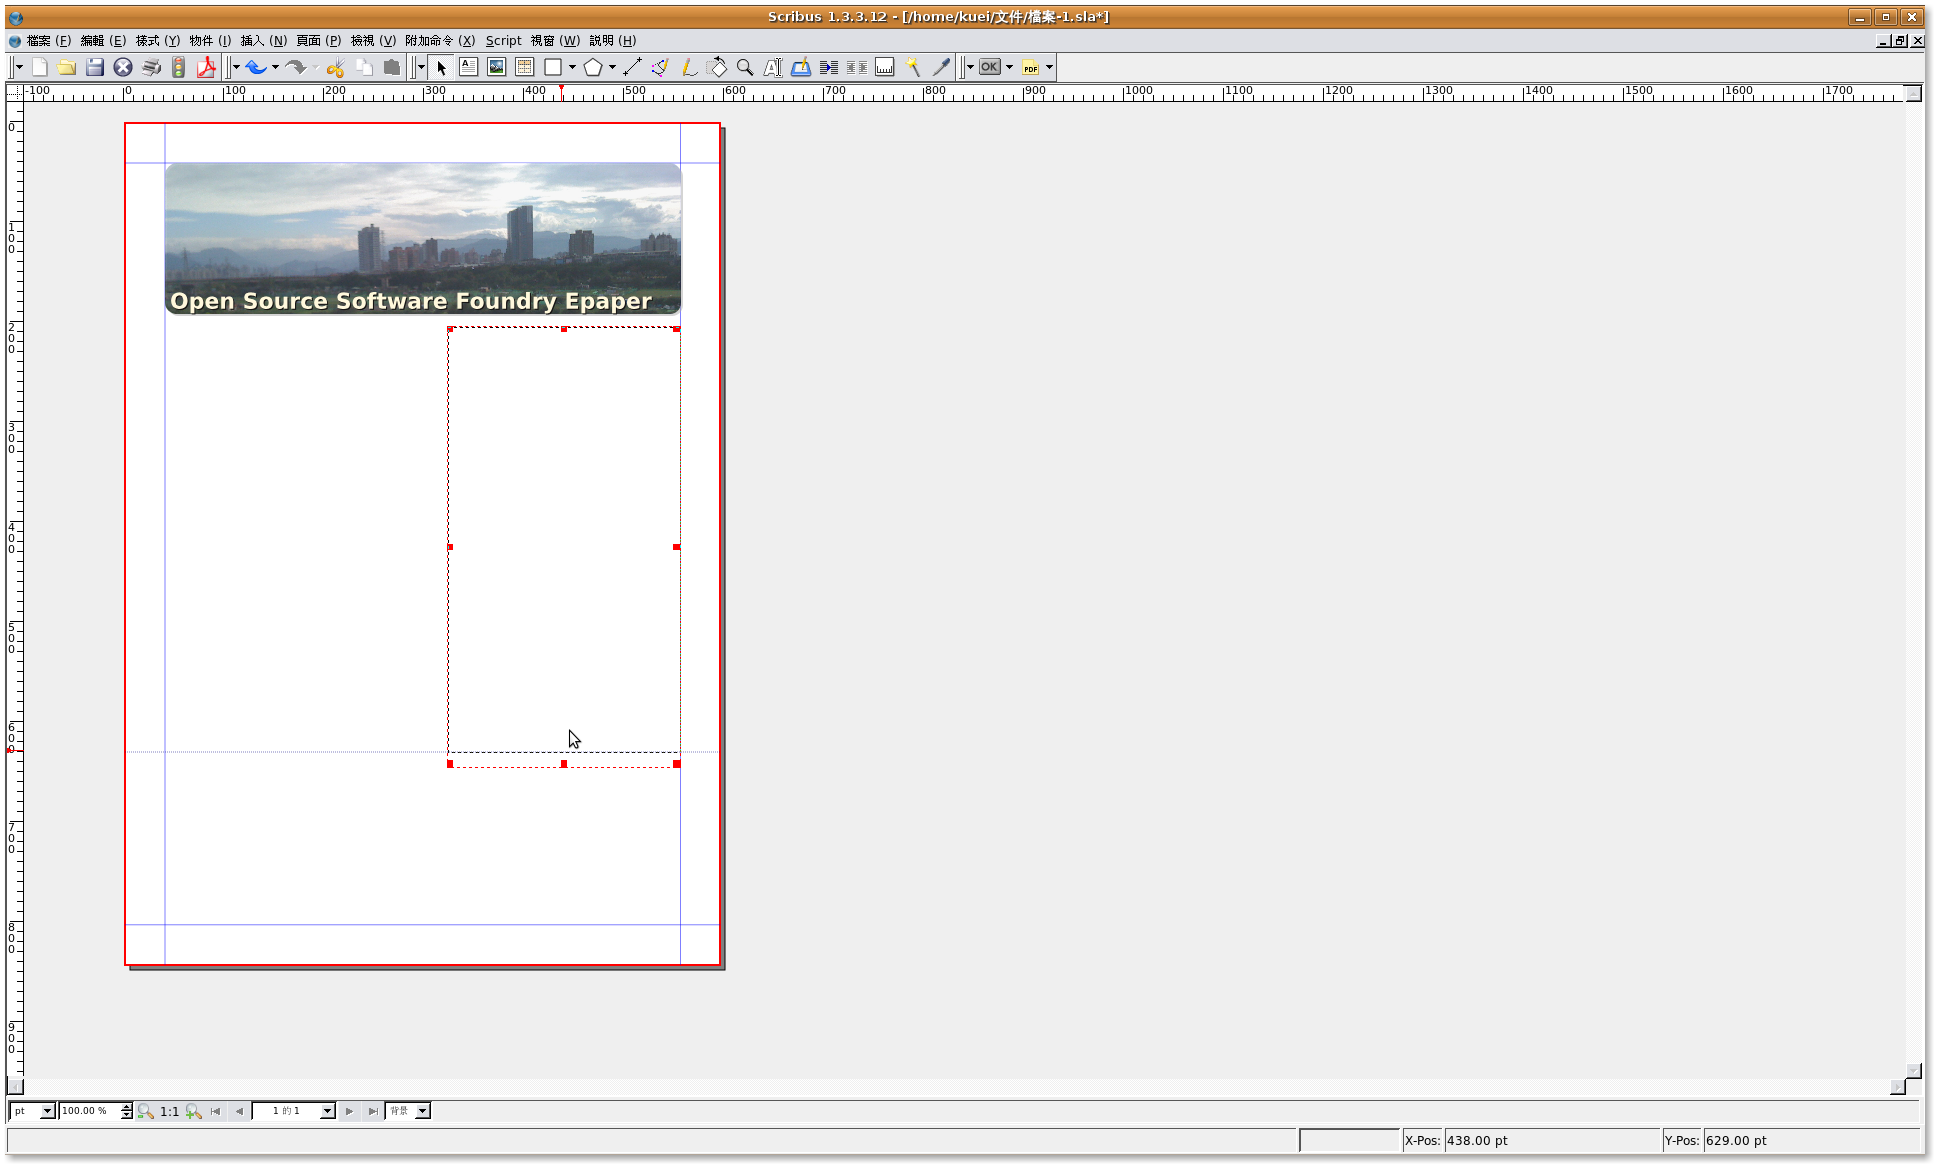Increase zoom percentage with stepper up arrow
1934x1164 pixels.
(x=127, y=1107)
